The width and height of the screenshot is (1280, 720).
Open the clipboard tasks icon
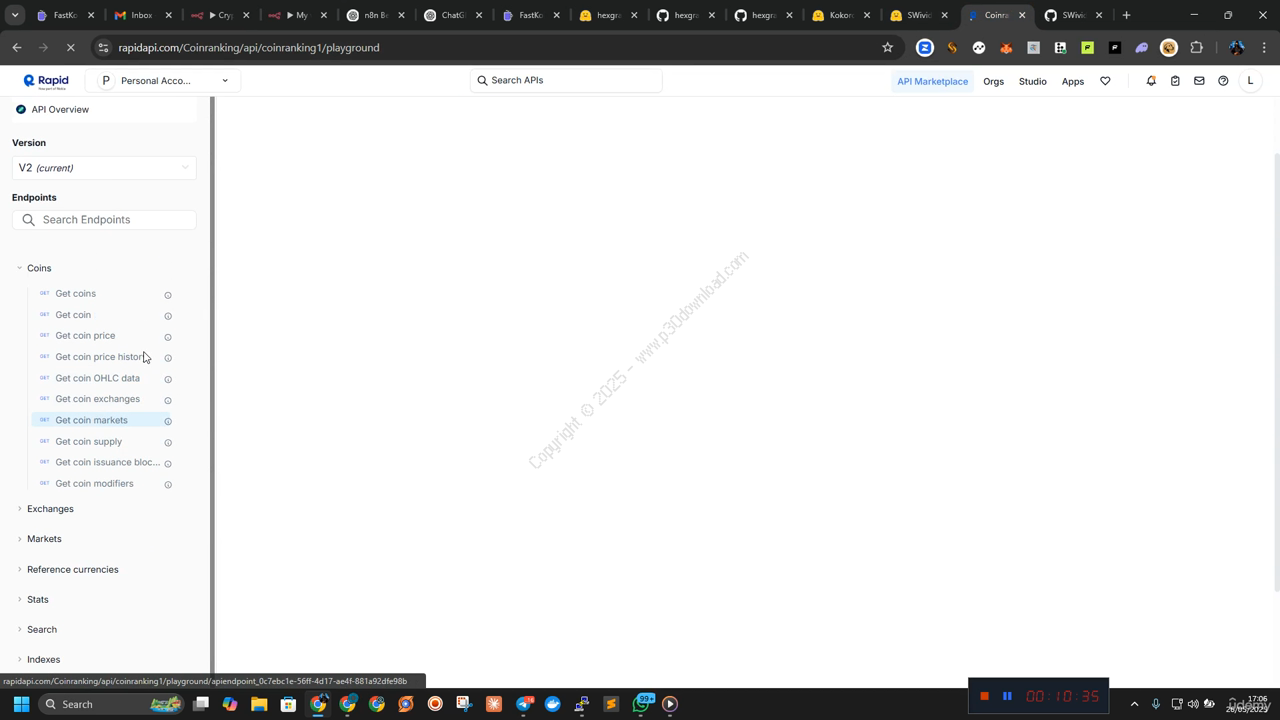click(1175, 81)
